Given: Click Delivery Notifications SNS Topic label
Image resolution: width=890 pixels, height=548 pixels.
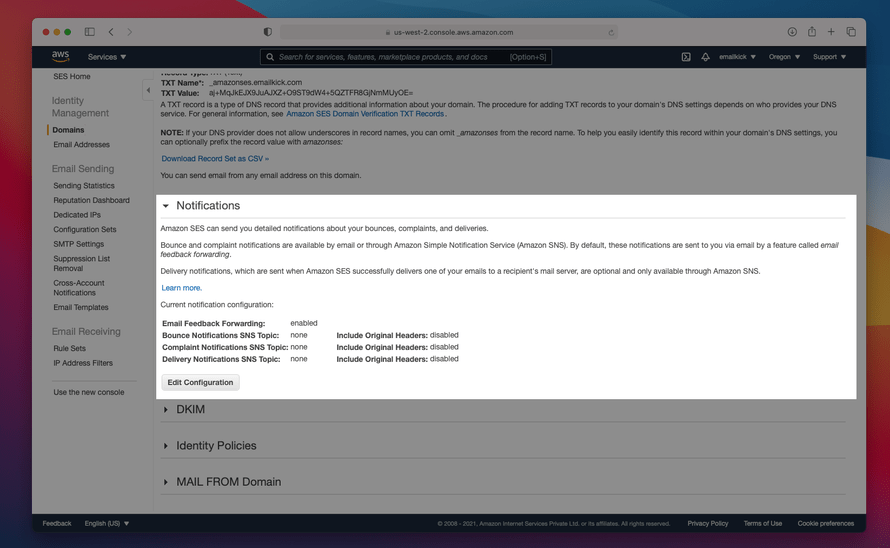Looking at the screenshot, I should tap(221, 359).
